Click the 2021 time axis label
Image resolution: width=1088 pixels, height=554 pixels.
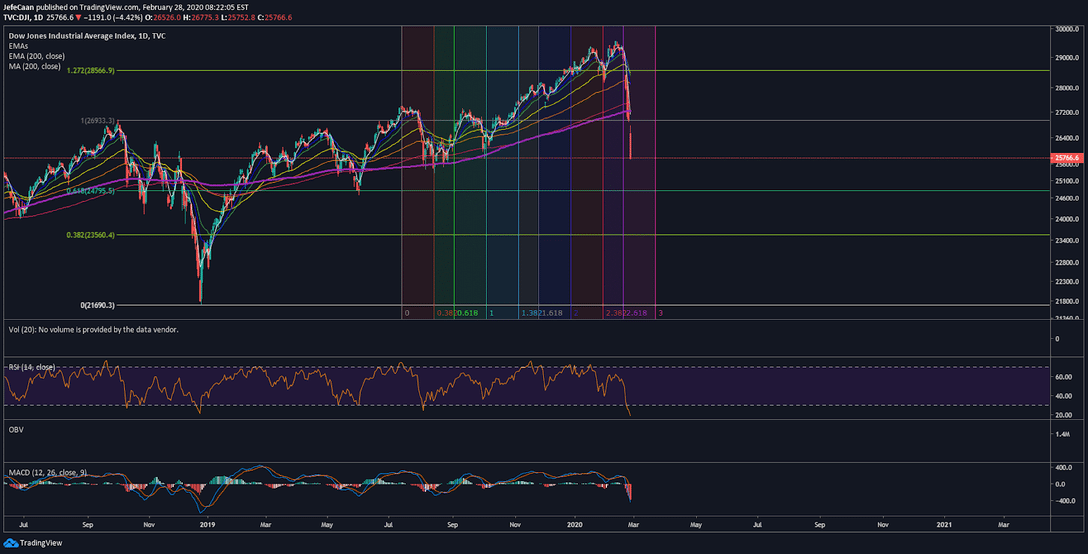coord(944,526)
